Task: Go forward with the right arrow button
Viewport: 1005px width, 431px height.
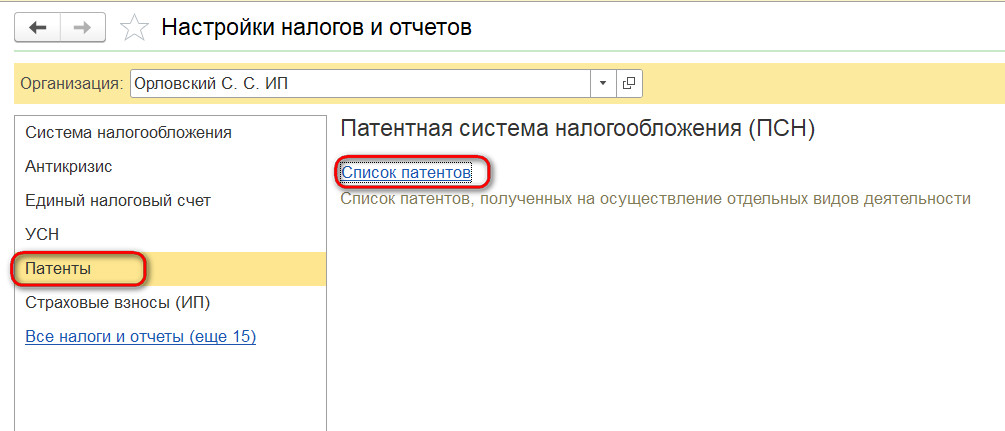Action: [83, 28]
